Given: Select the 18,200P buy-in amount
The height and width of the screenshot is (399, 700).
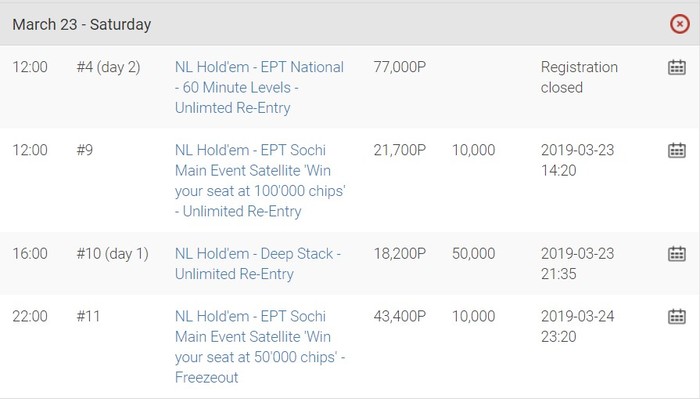Looking at the screenshot, I should [400, 254].
